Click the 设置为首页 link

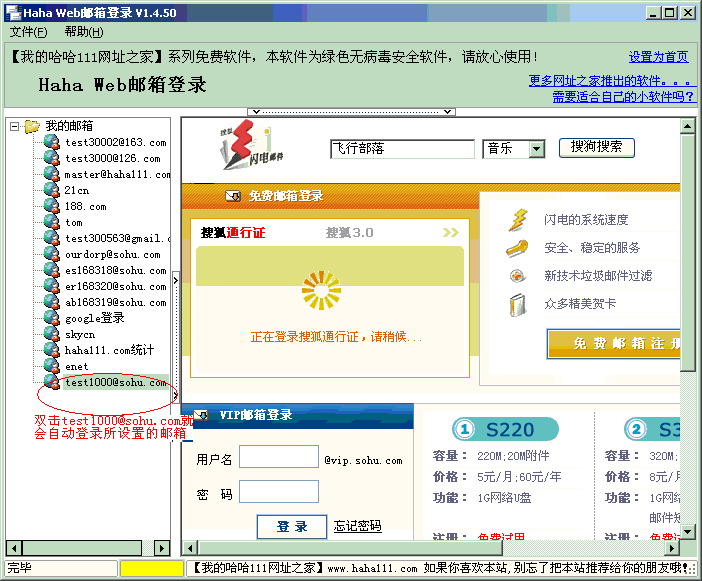click(658, 57)
